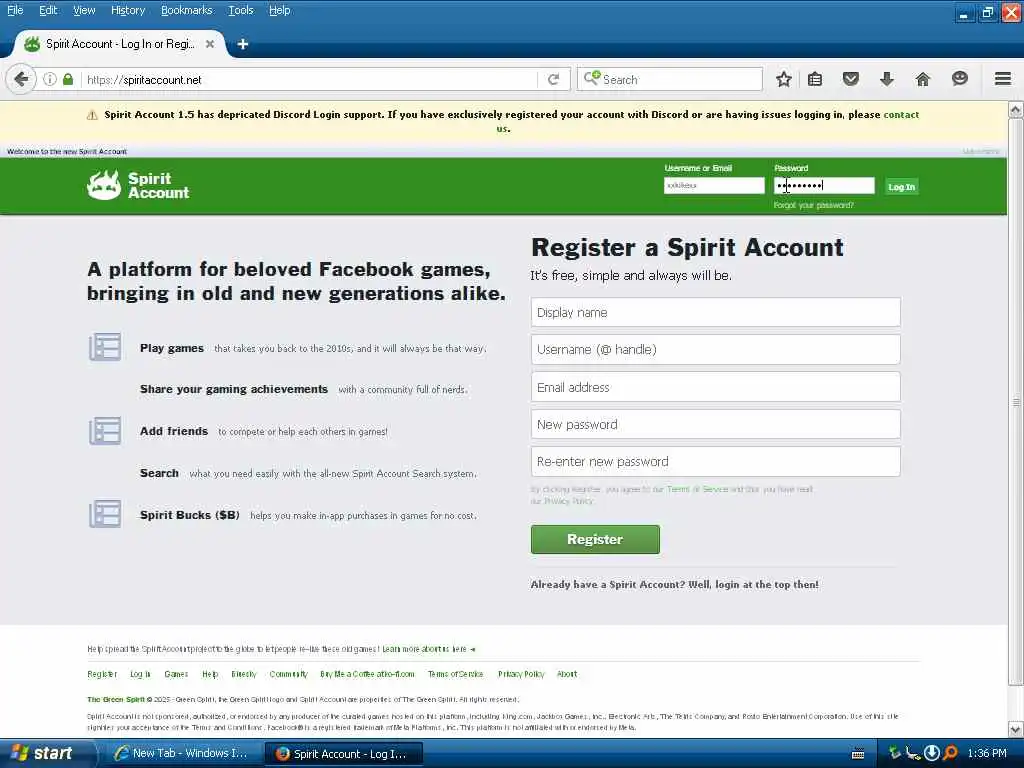Open the Hello chat smiley icon
The image size is (1024, 768).
[959, 79]
